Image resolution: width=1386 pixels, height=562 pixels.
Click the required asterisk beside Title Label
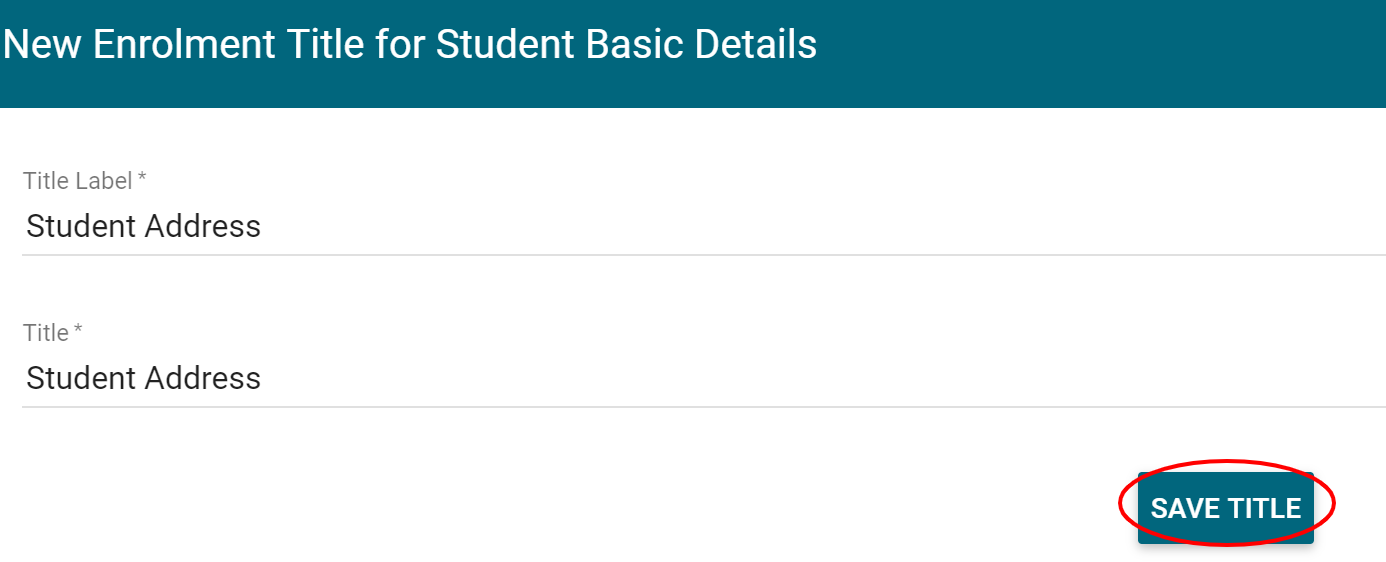(x=142, y=180)
